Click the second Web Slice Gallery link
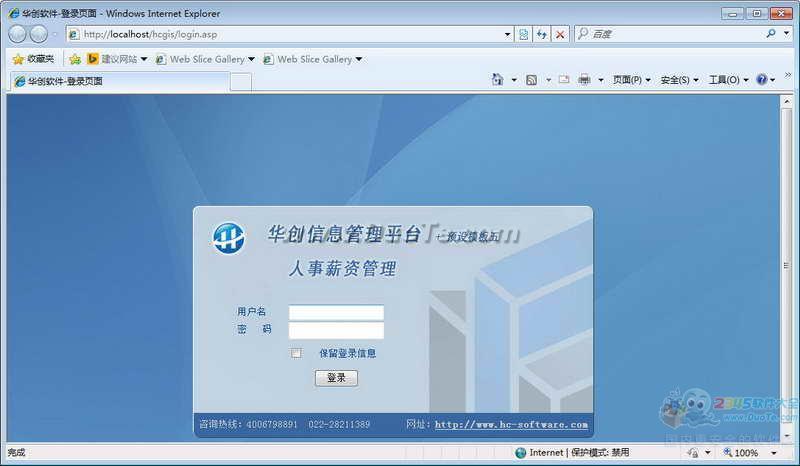This screenshot has width=800, height=466. coord(313,59)
